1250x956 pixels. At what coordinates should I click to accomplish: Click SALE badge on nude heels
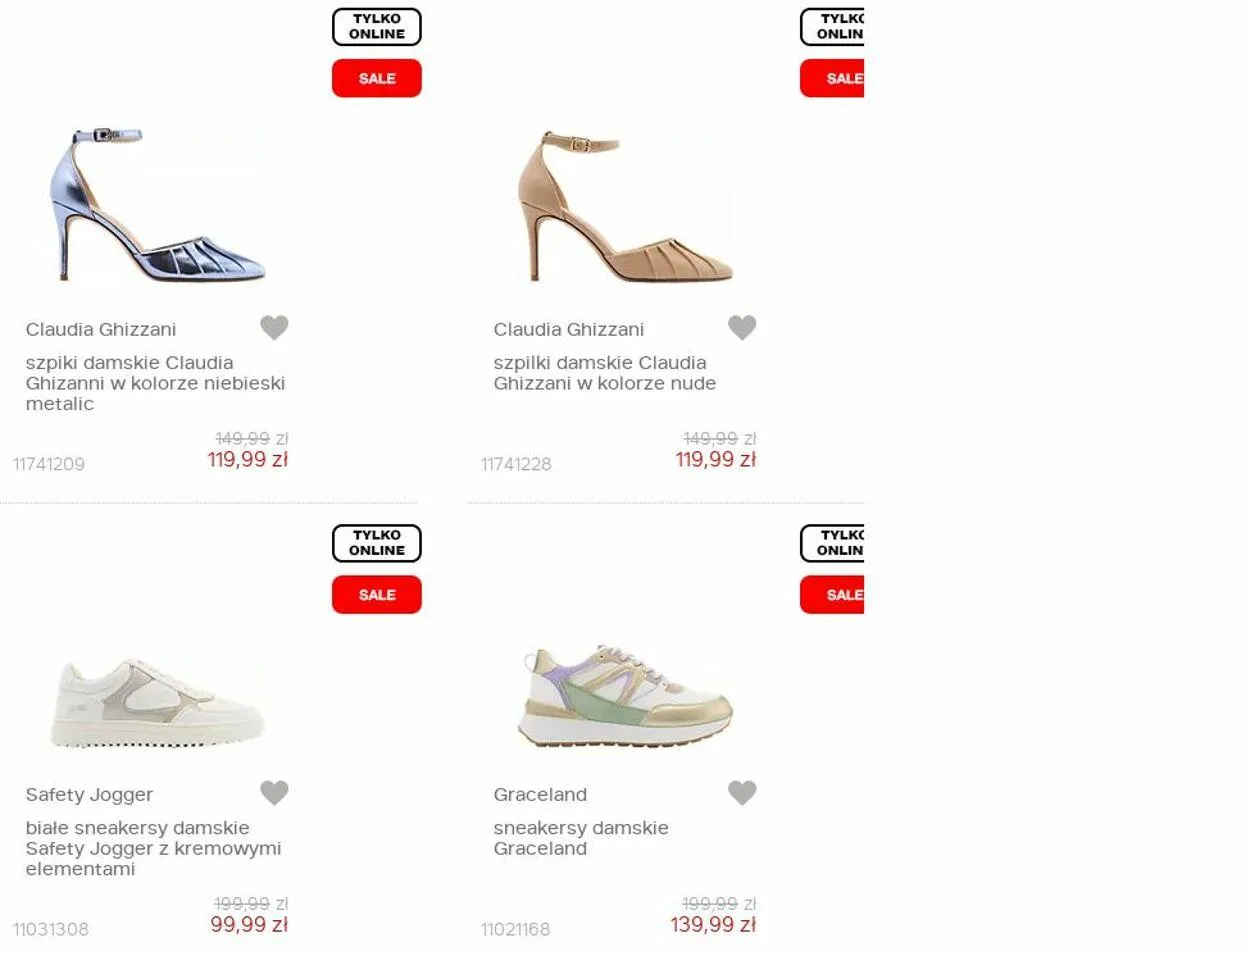(832, 78)
